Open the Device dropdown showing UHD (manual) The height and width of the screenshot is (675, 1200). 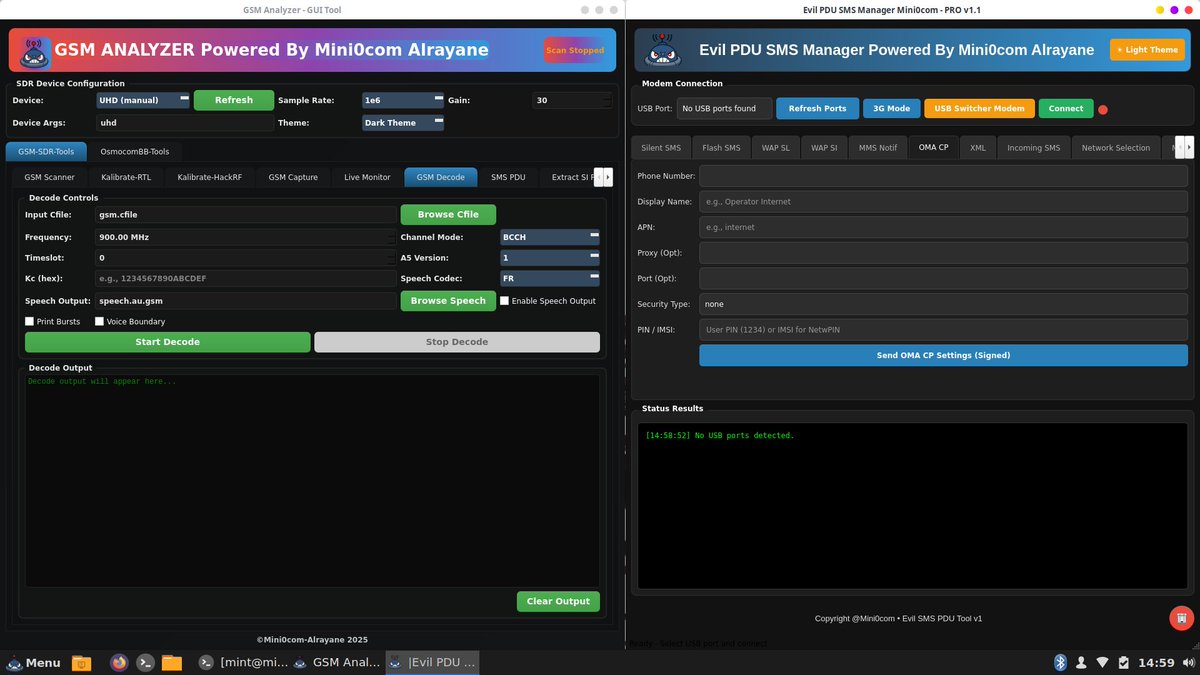coord(143,100)
